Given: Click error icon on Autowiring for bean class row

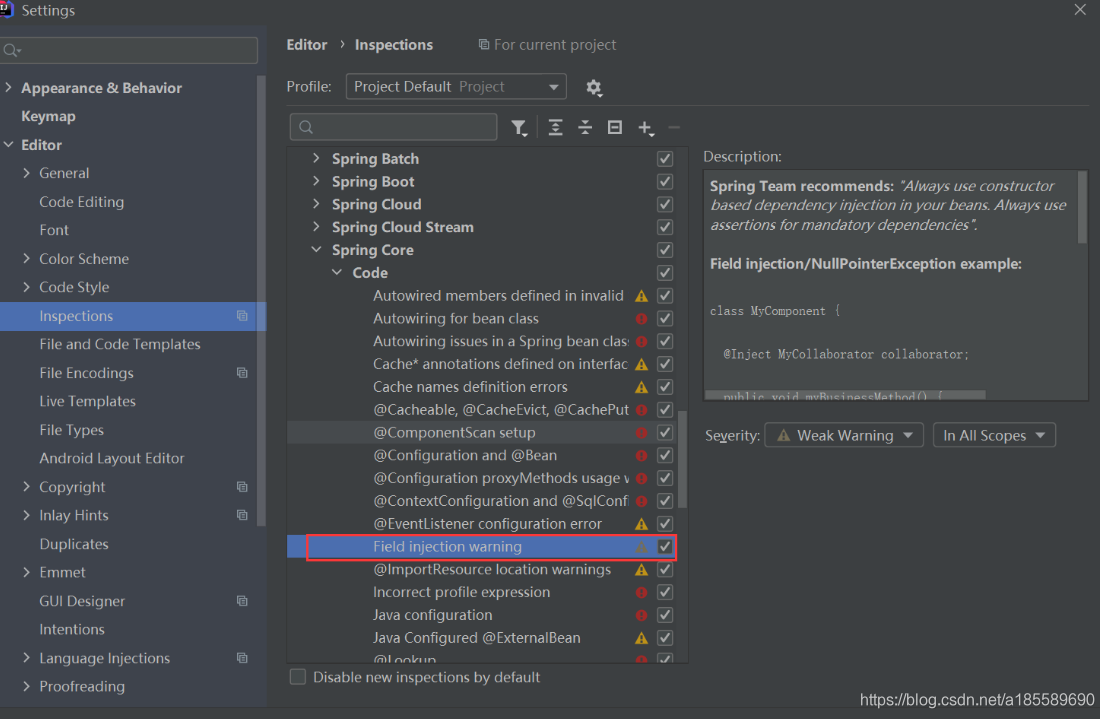Looking at the screenshot, I should (641, 319).
